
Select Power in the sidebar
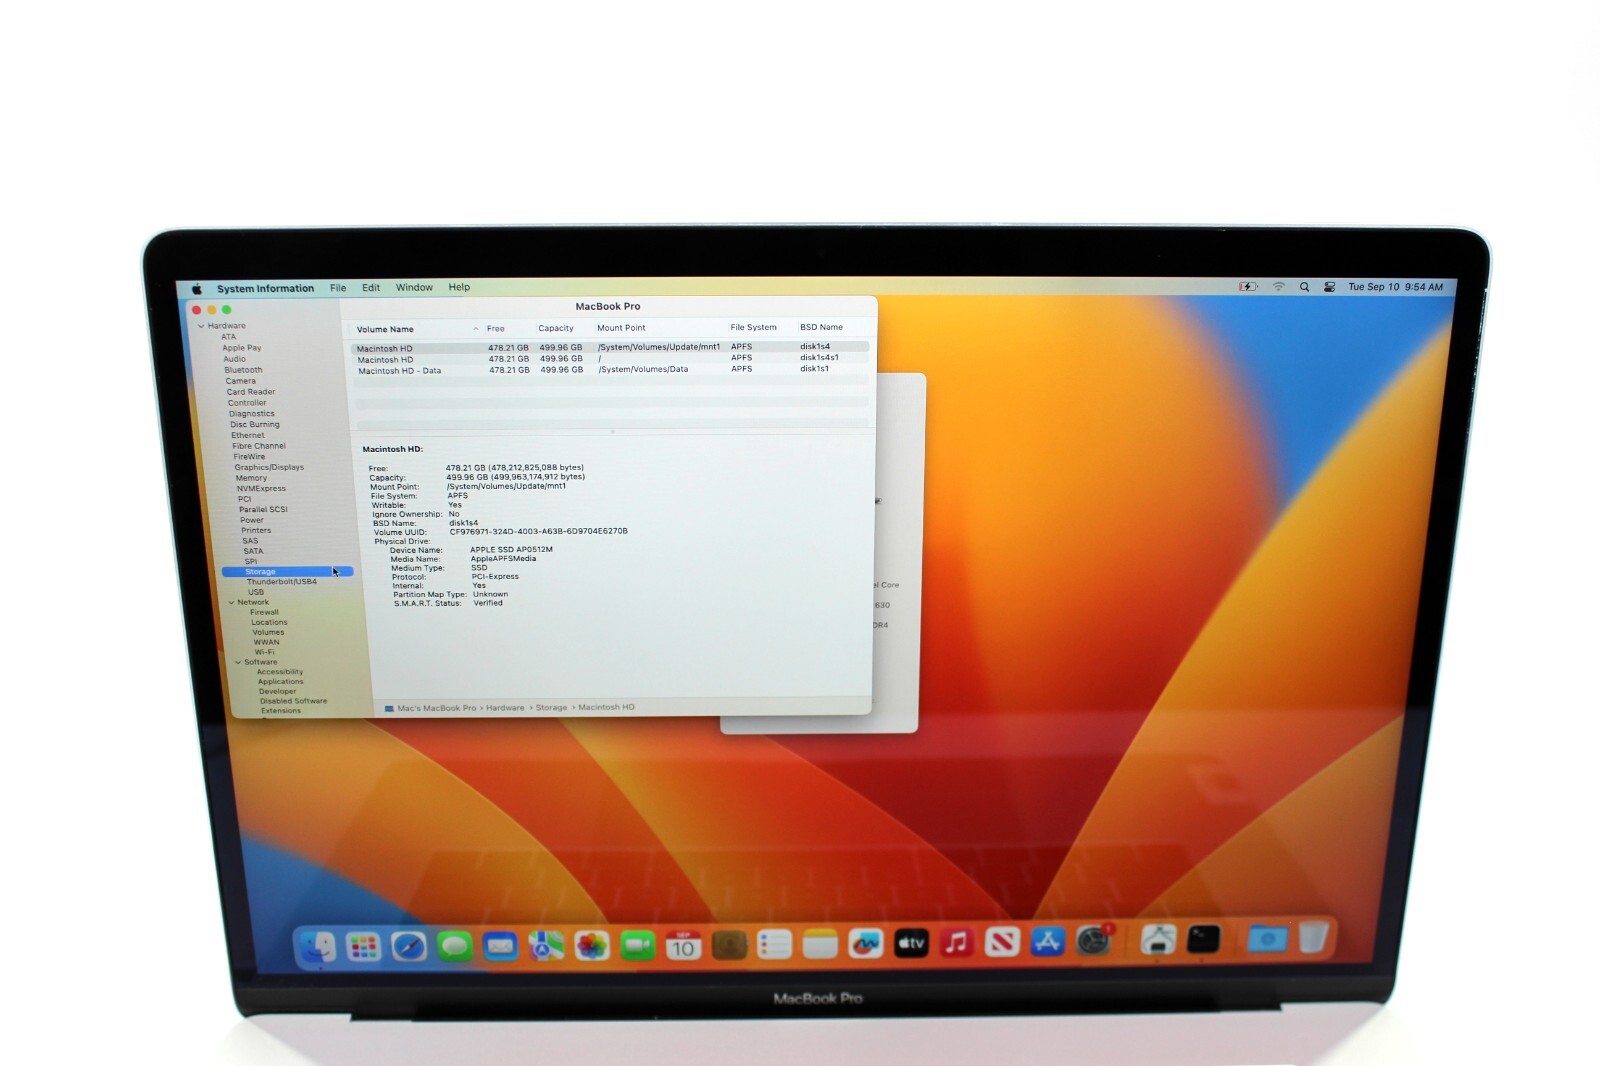(252, 520)
